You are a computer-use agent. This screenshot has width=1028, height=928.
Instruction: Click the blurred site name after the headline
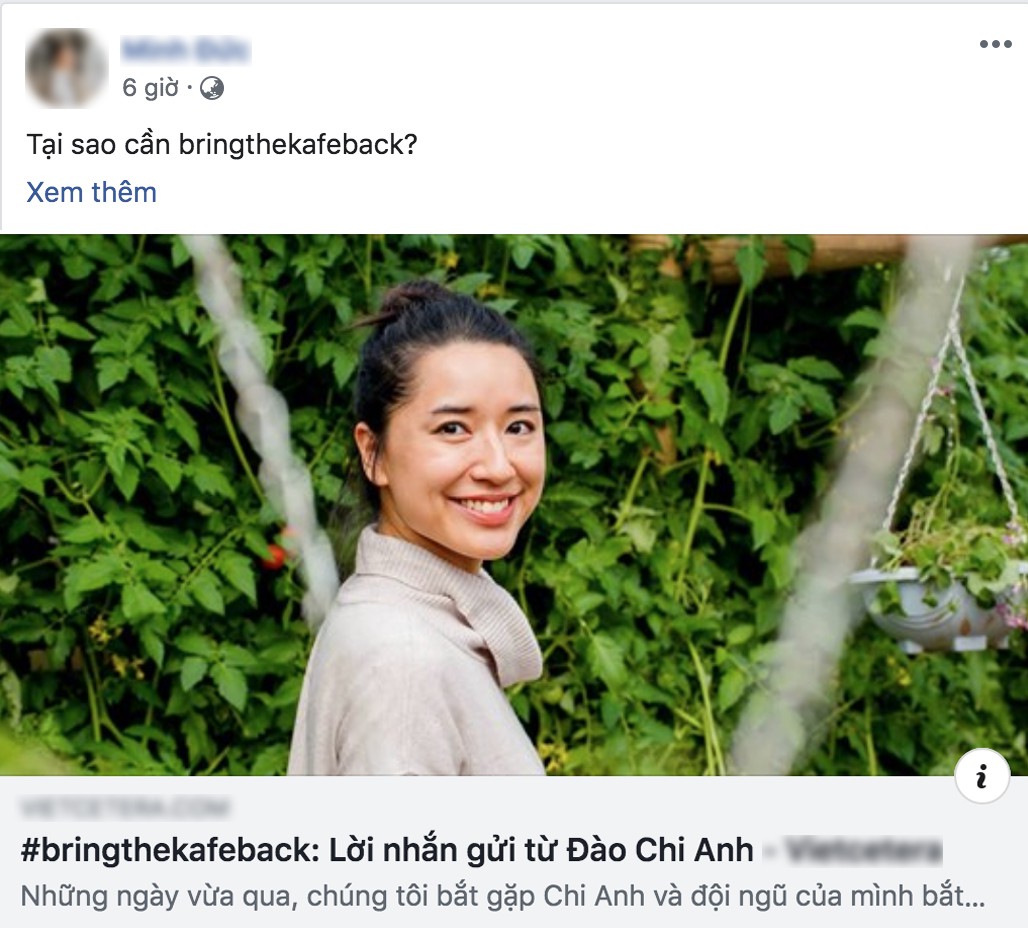864,850
